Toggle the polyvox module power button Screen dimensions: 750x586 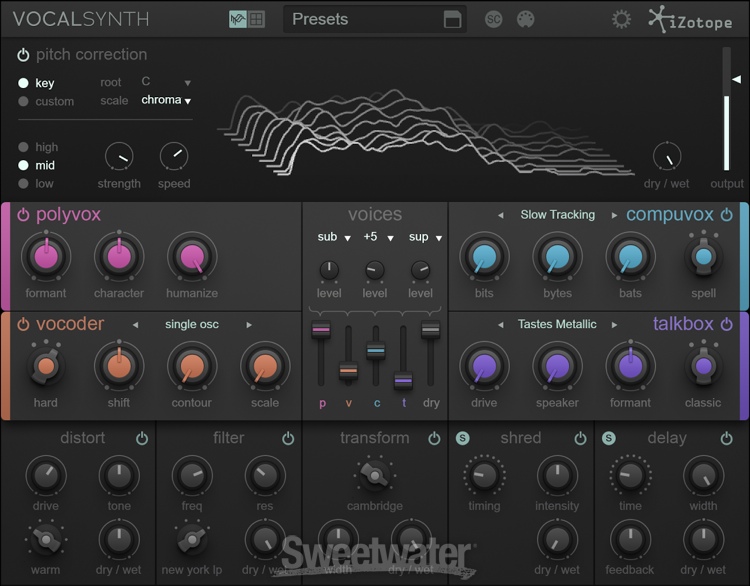23,215
